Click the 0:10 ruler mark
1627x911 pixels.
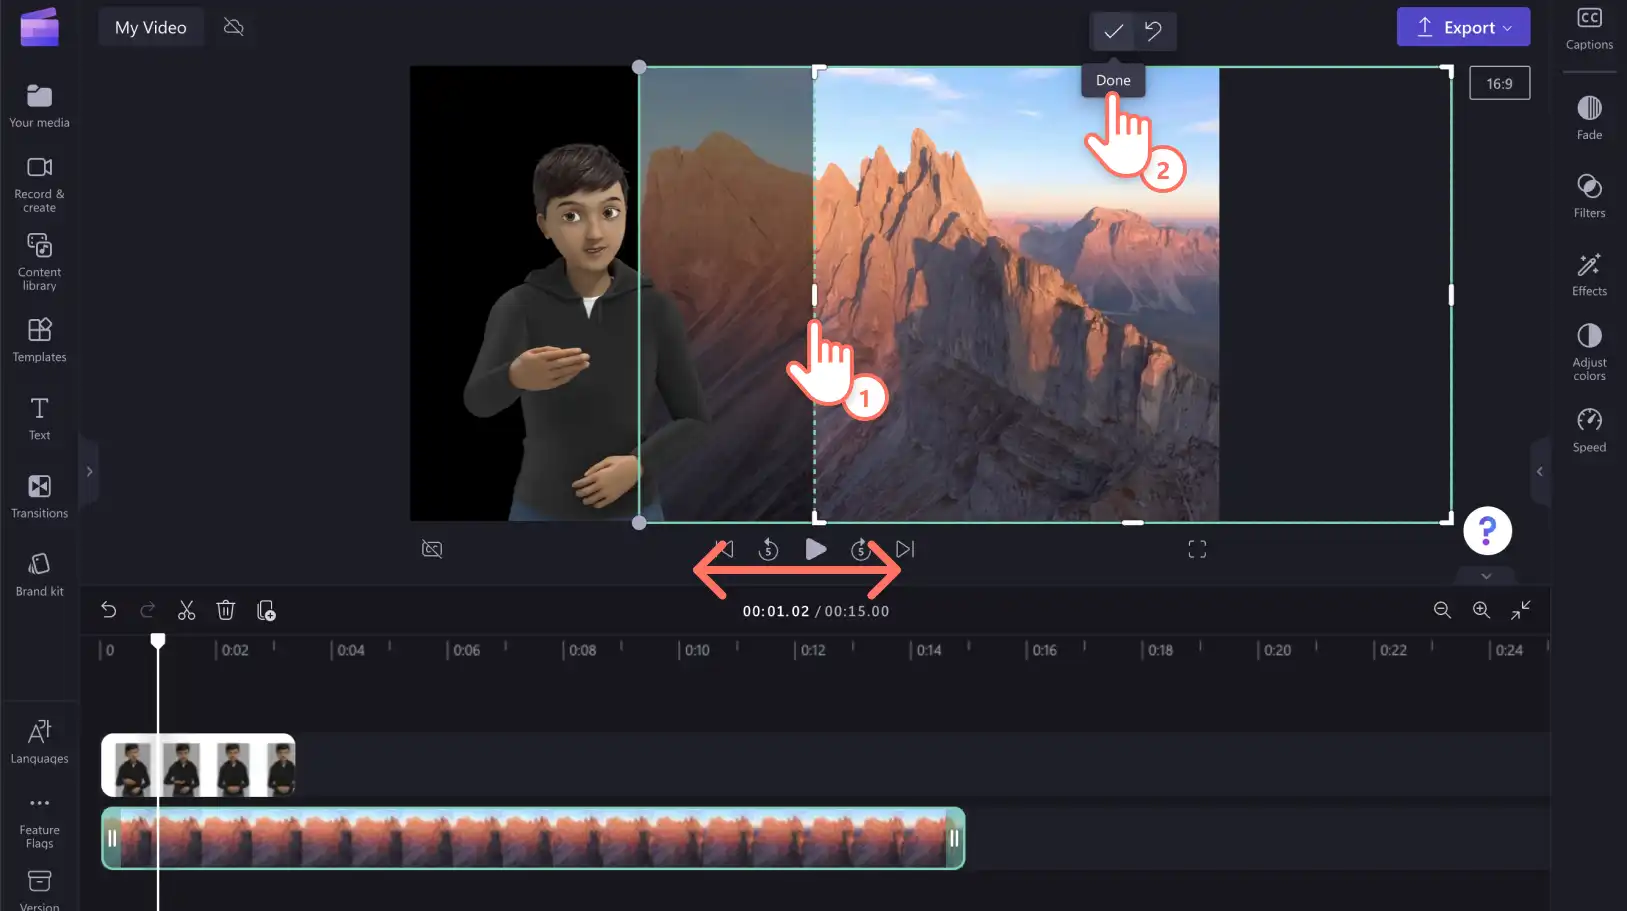pos(696,650)
